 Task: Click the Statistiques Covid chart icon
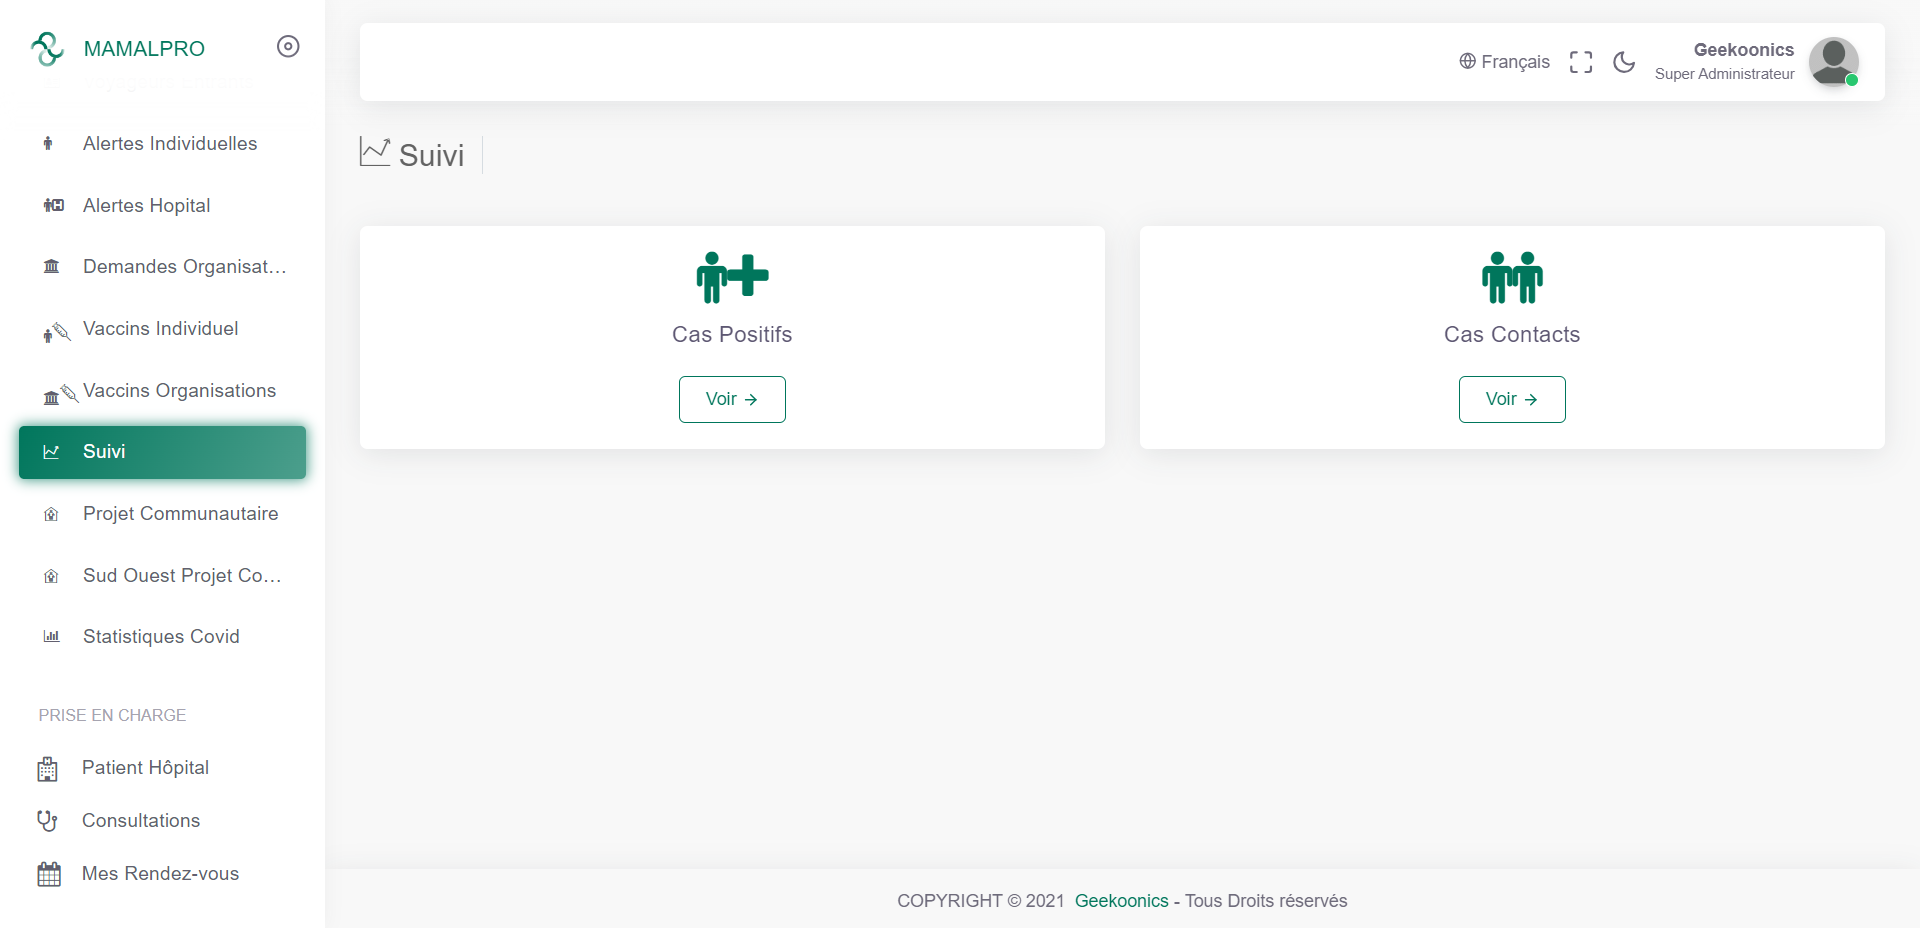tap(52, 636)
